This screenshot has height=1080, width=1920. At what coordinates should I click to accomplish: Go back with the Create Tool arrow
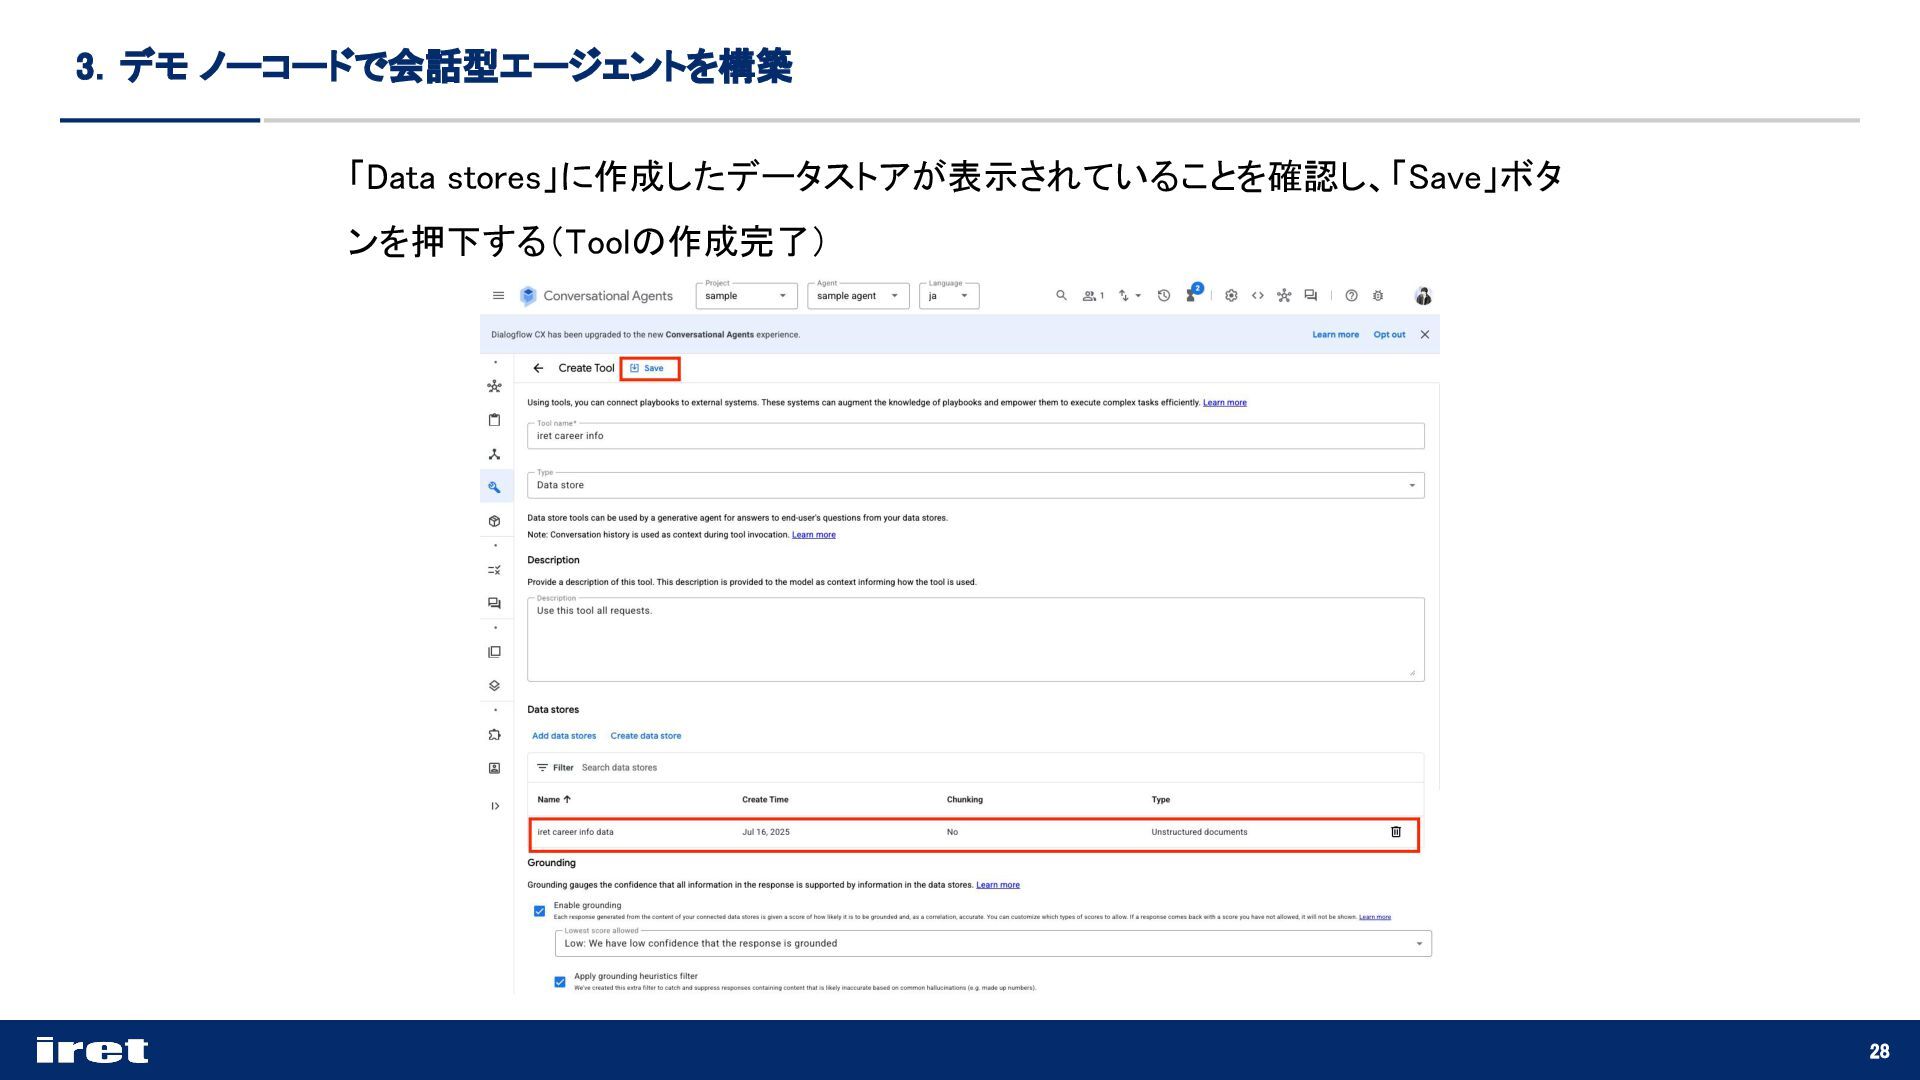538,368
